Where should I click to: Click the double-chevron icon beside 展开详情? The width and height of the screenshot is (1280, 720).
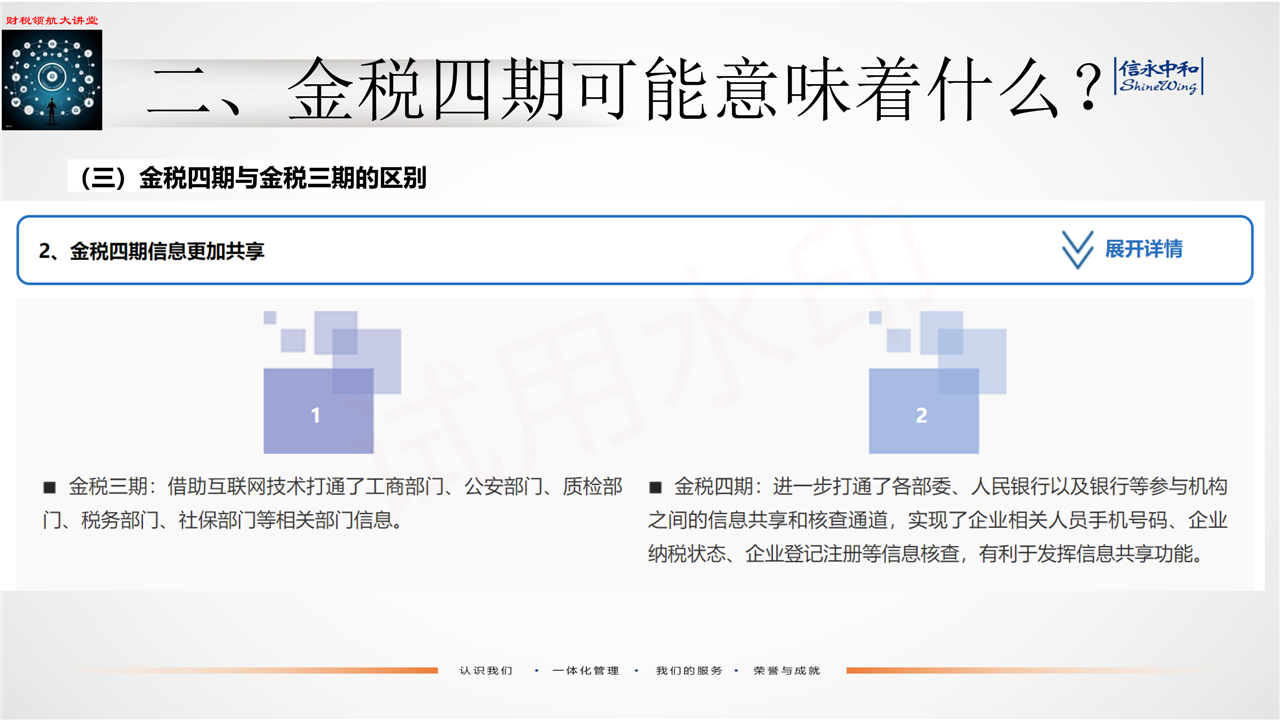click(x=1077, y=250)
